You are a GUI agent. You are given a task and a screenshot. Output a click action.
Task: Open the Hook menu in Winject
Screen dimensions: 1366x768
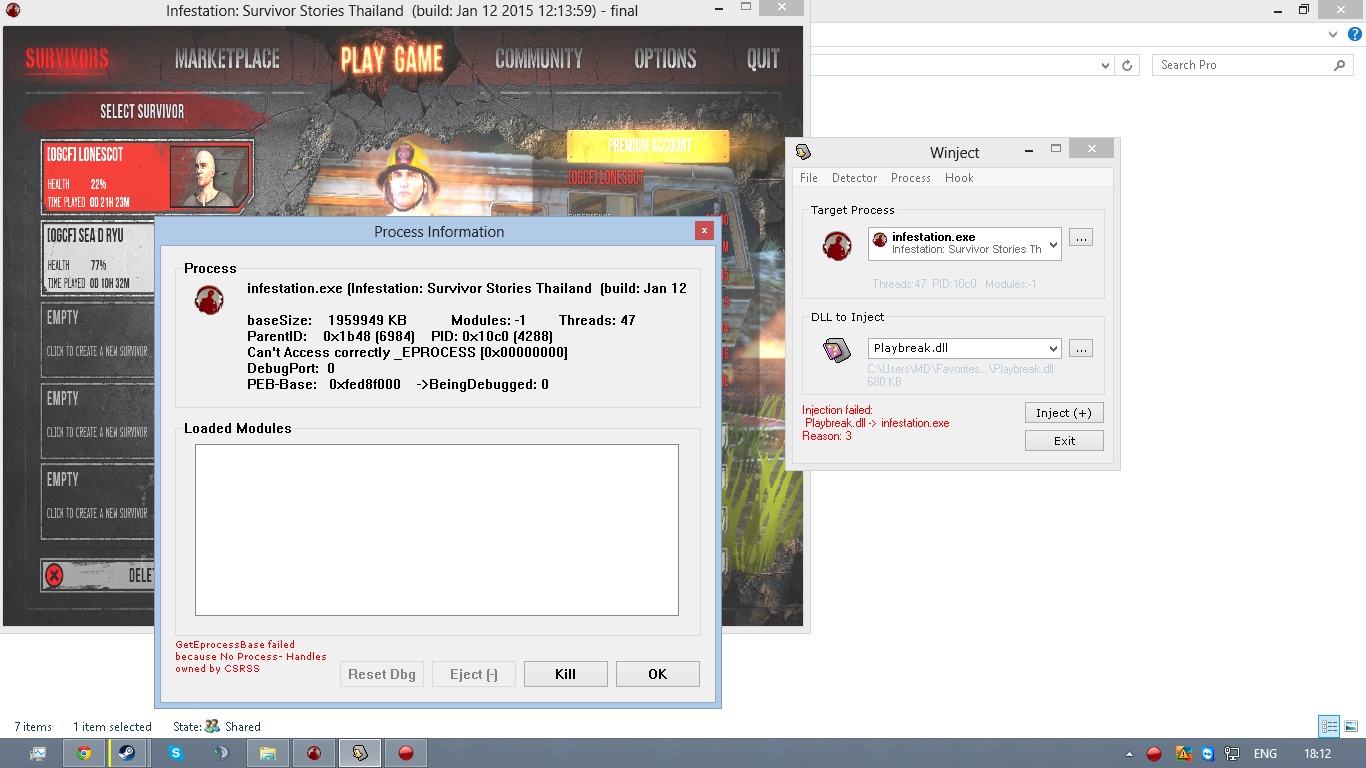pos(959,178)
